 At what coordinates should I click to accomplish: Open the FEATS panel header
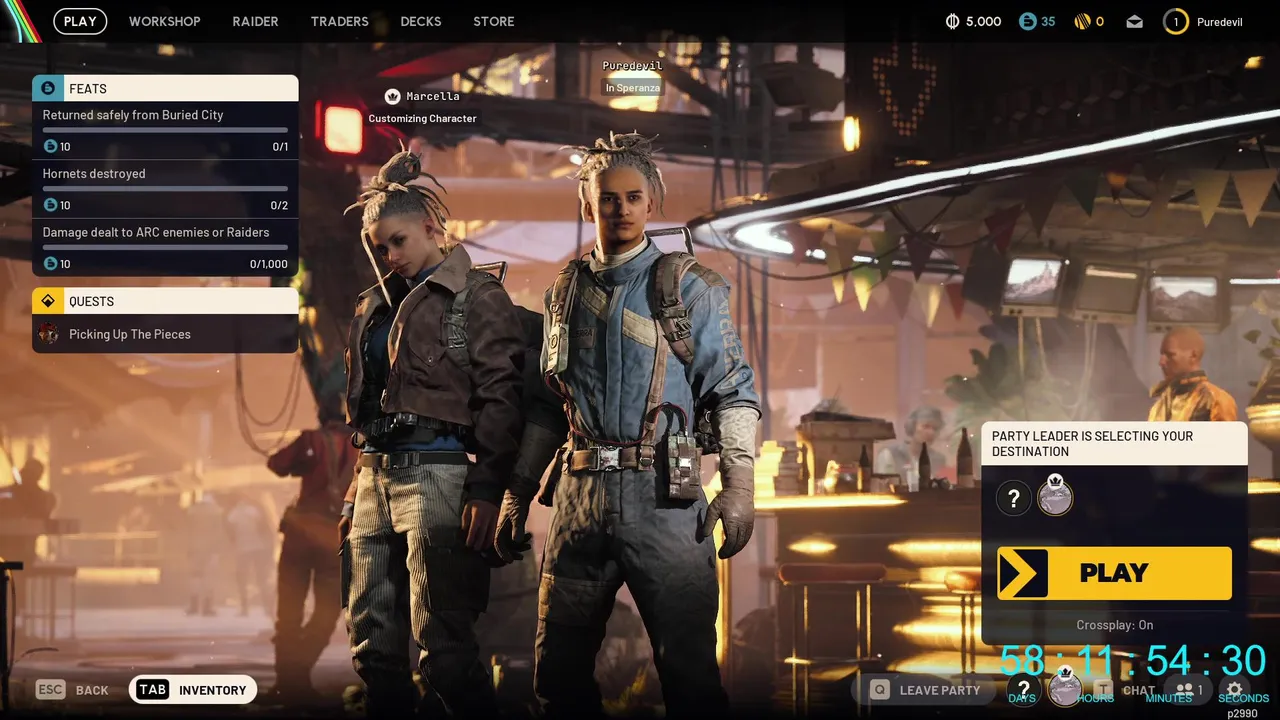coord(165,88)
